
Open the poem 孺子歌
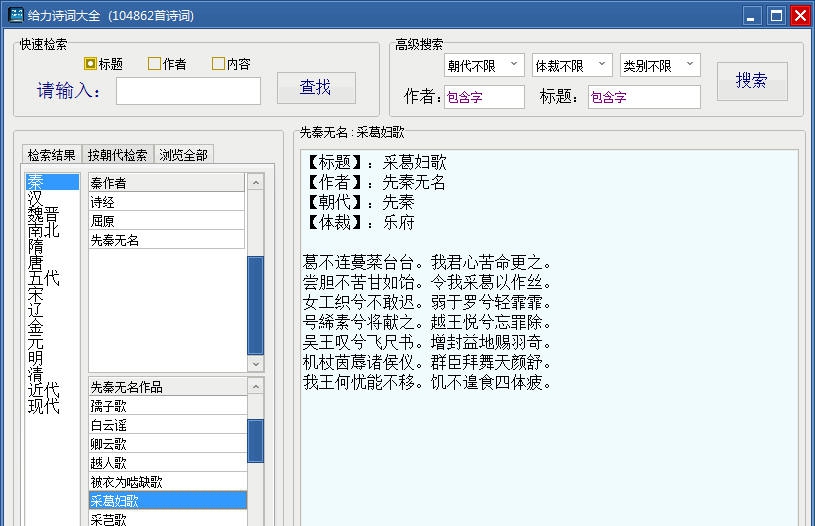coord(167,405)
